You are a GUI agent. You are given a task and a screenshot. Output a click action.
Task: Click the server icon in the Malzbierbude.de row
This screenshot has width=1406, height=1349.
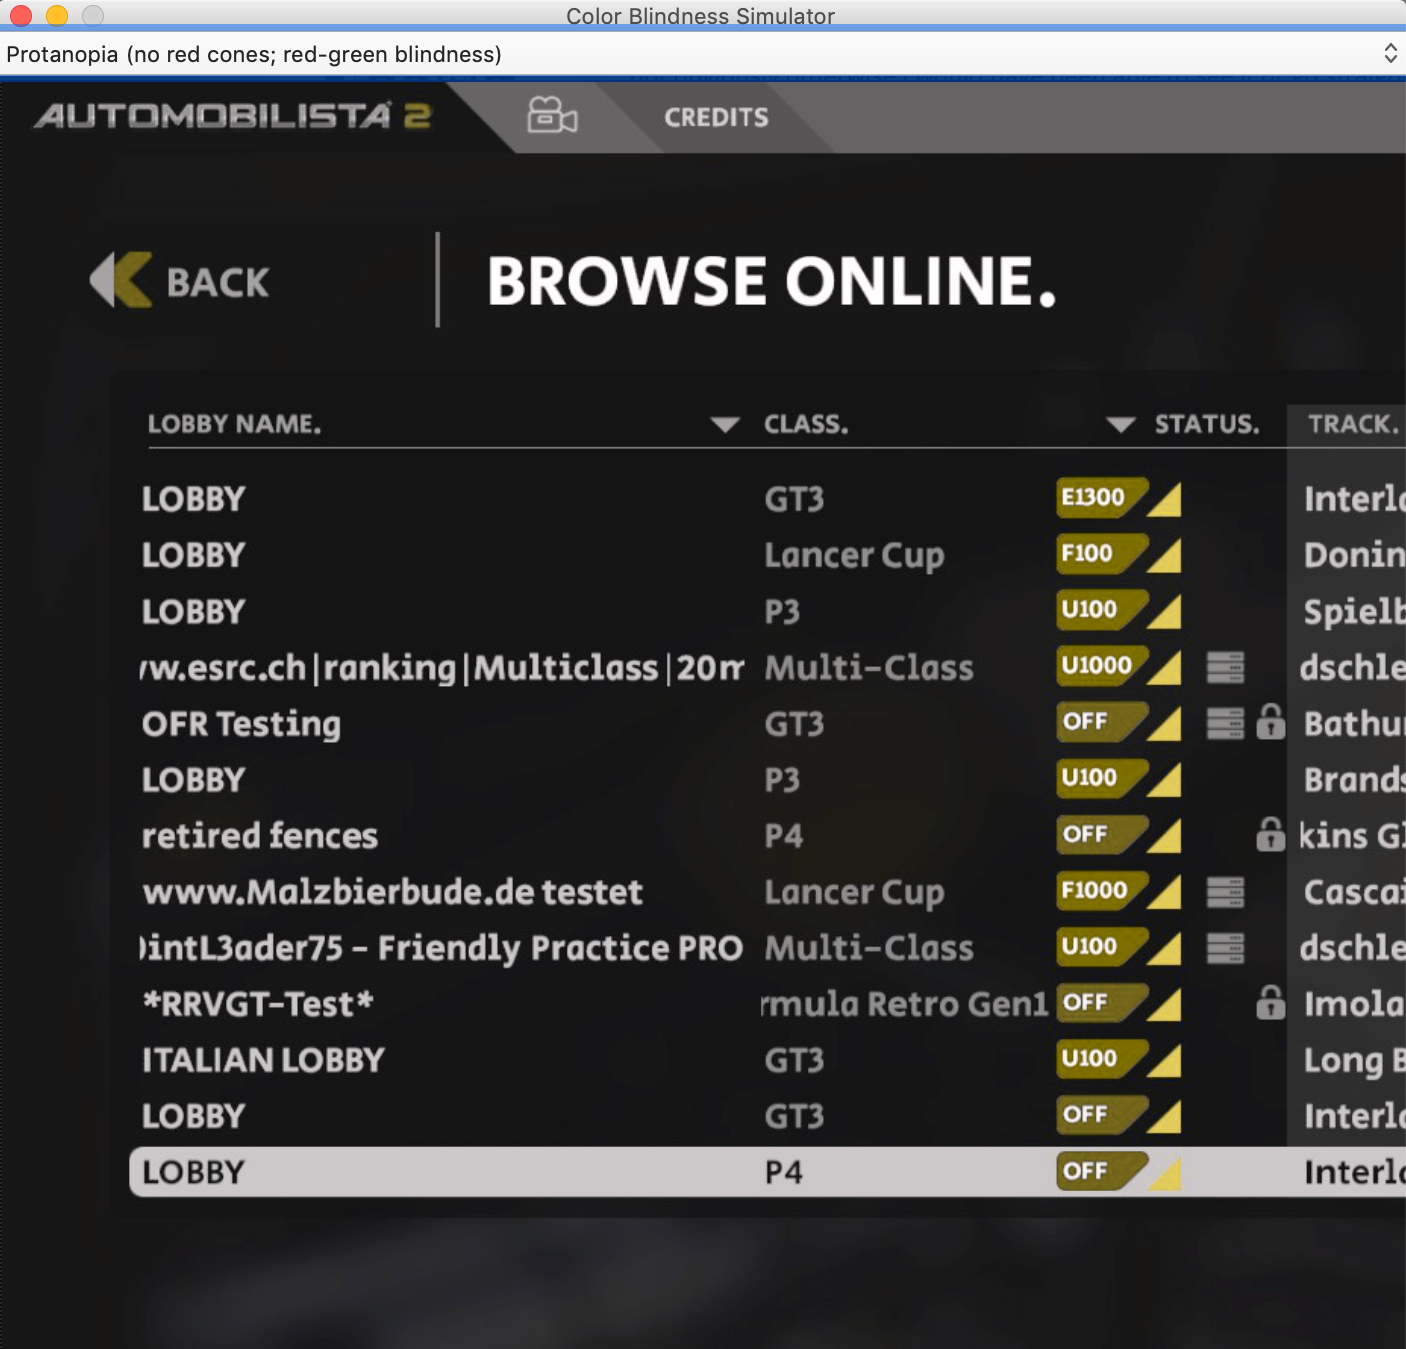1225,891
